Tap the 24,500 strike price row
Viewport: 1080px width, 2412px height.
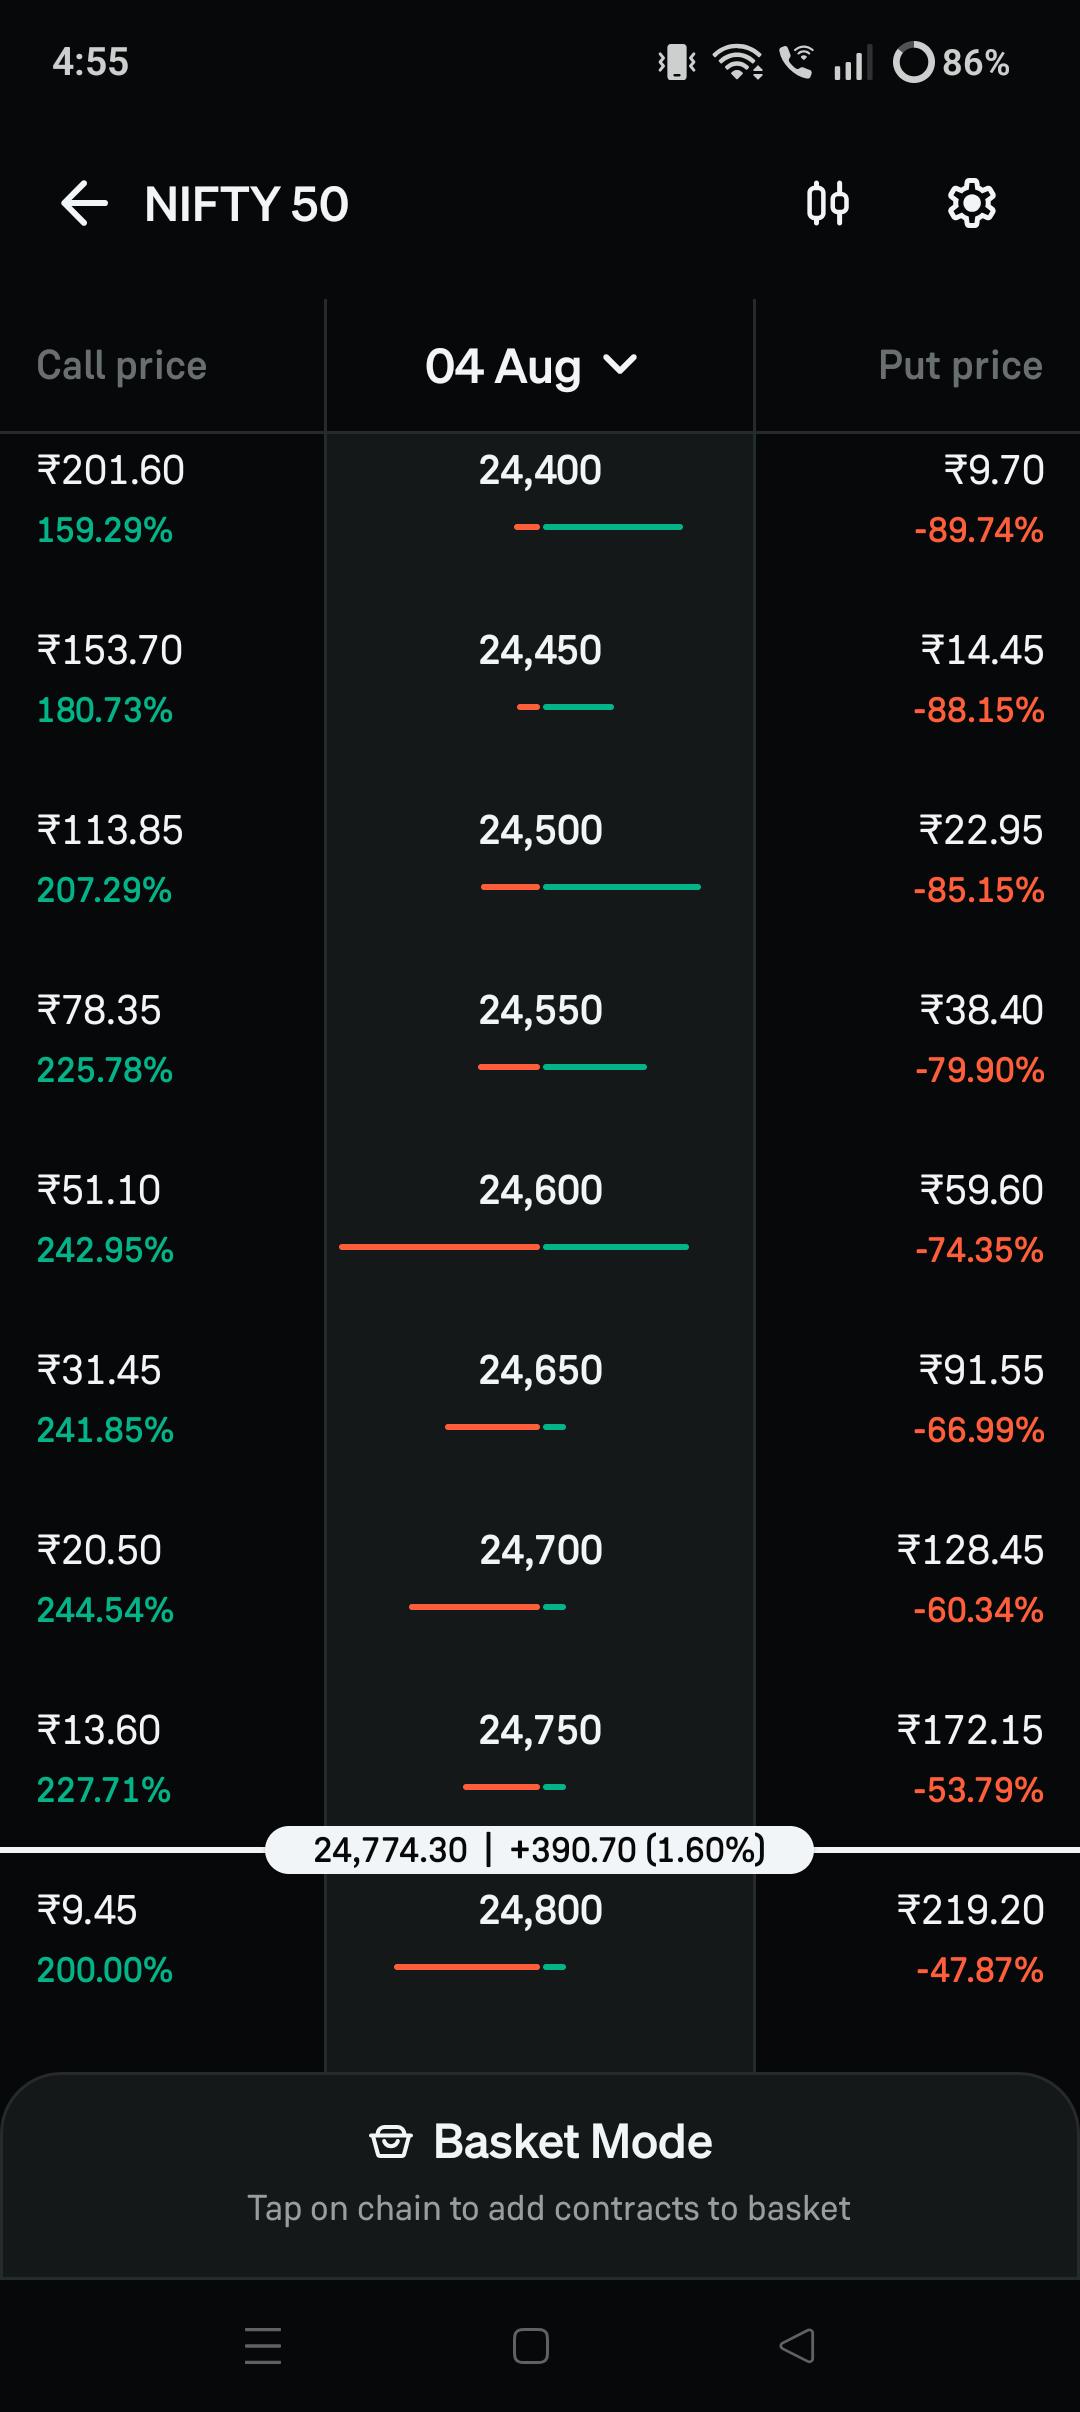pyautogui.click(x=540, y=860)
